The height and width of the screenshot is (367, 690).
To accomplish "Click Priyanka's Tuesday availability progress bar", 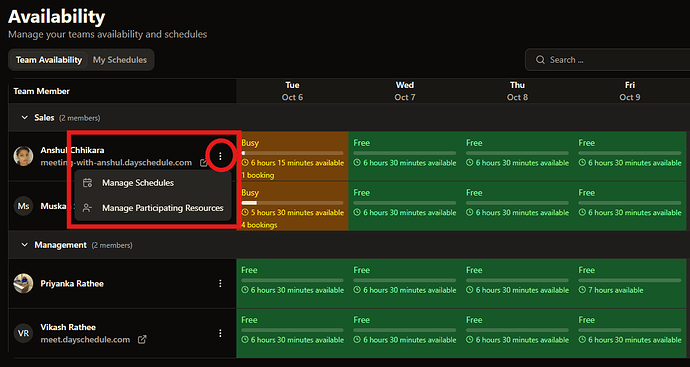I will click(x=292, y=280).
